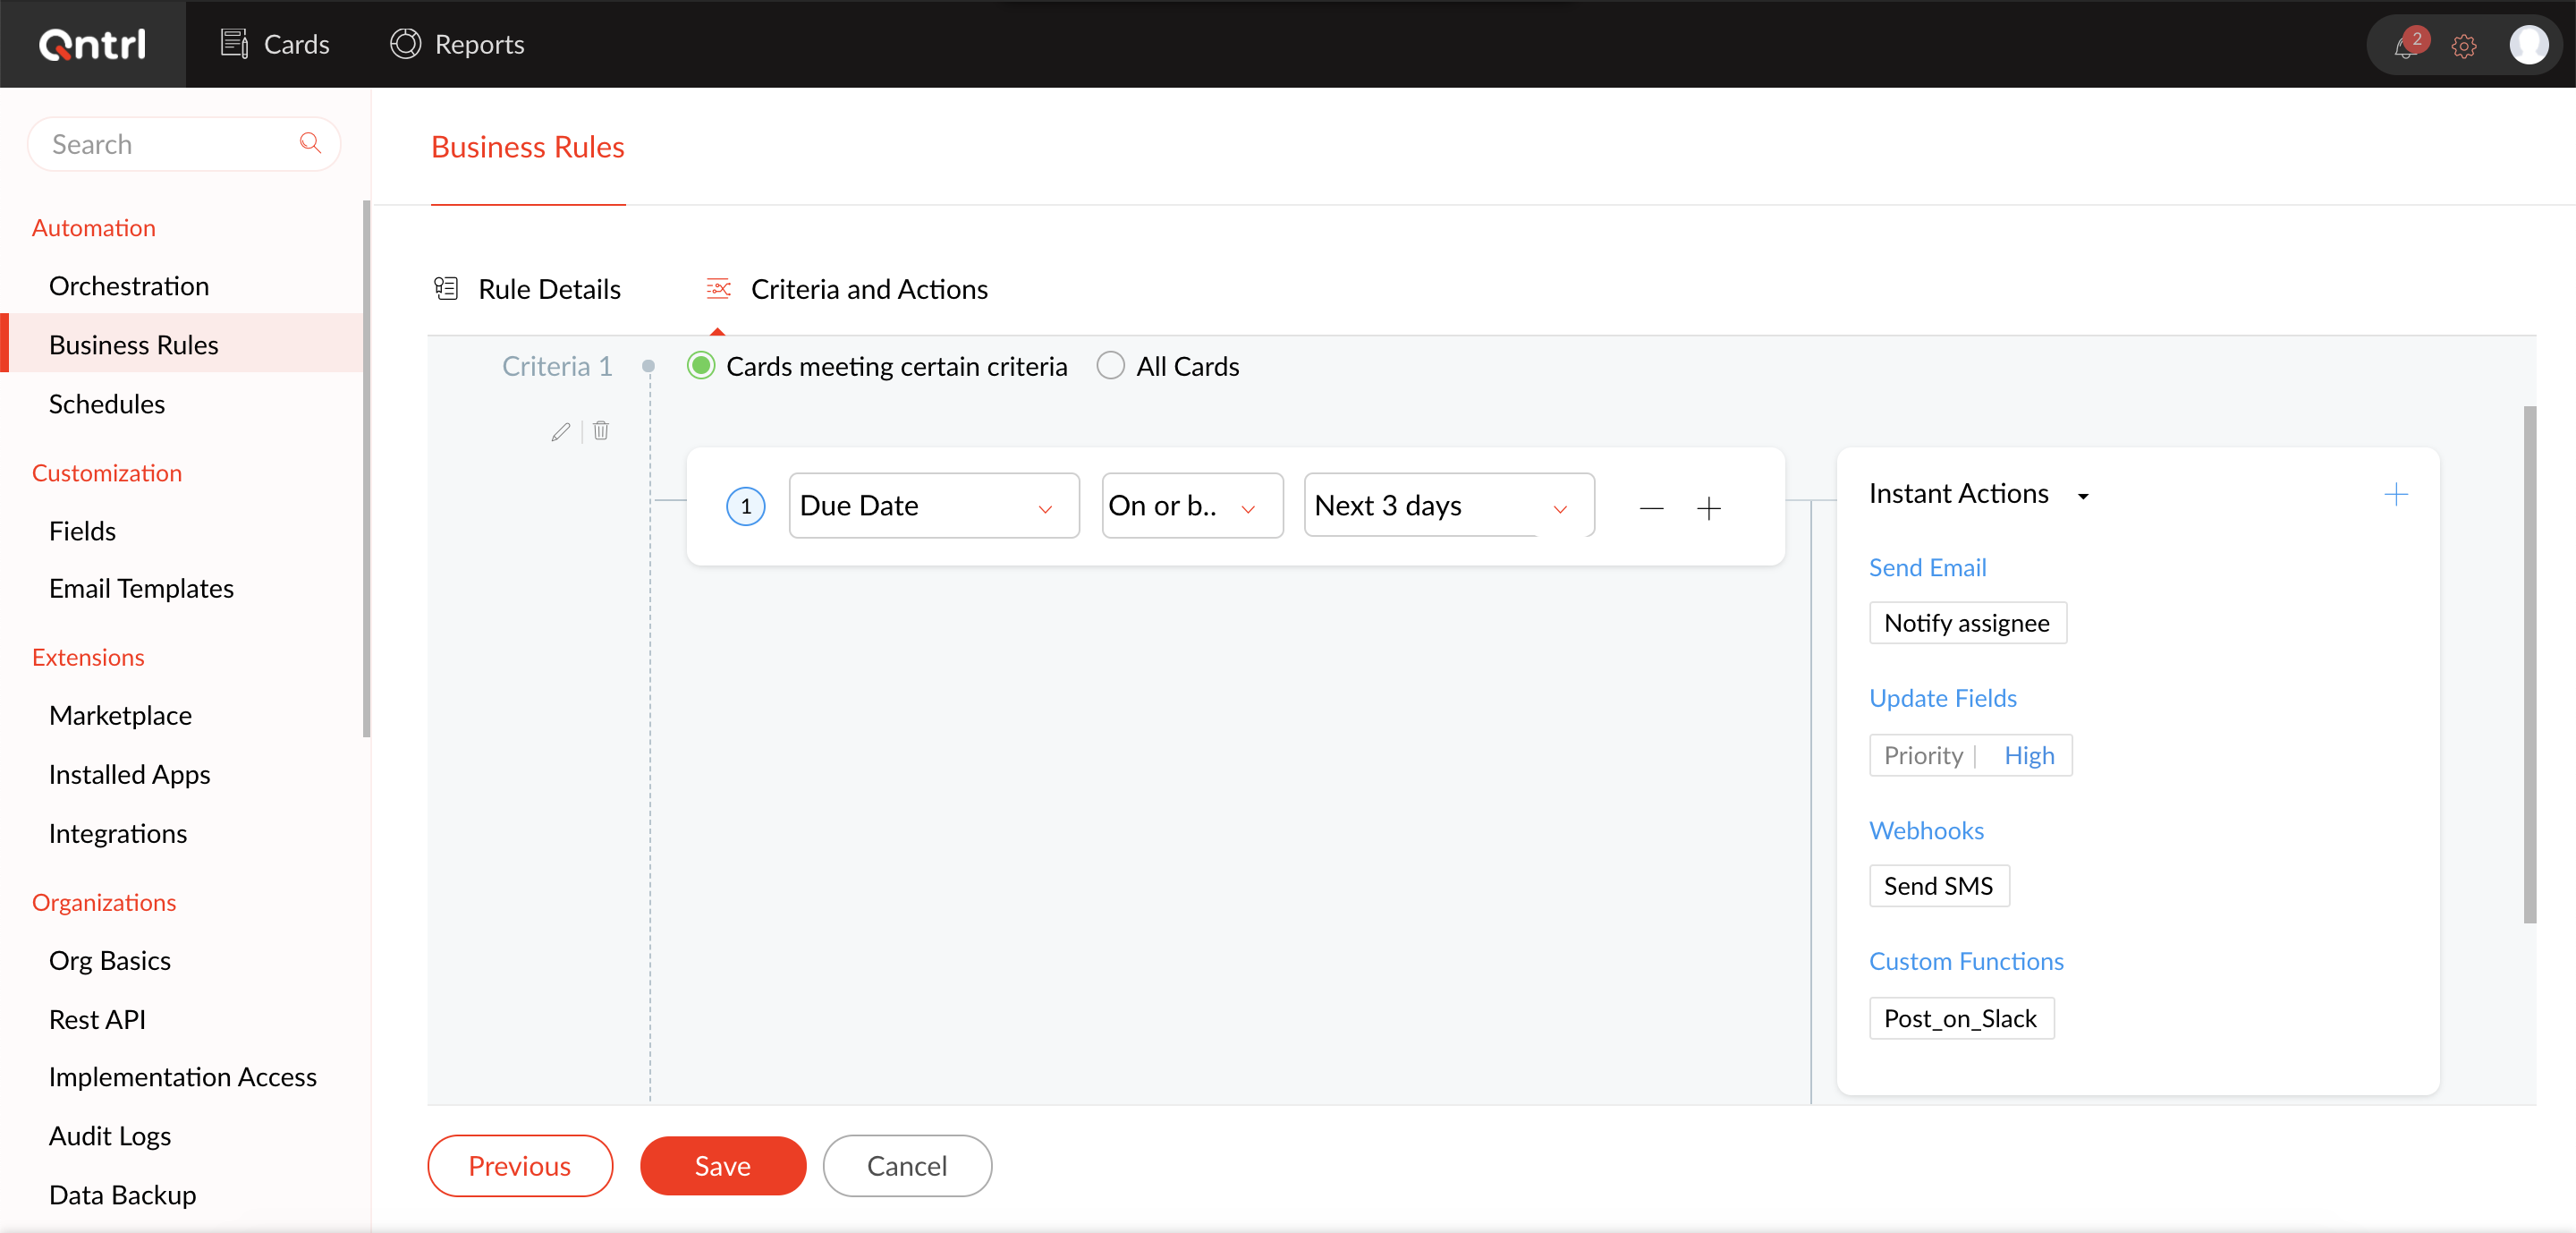Click the criteria row number 1 badge
The image size is (2576, 1233).
coord(746,506)
